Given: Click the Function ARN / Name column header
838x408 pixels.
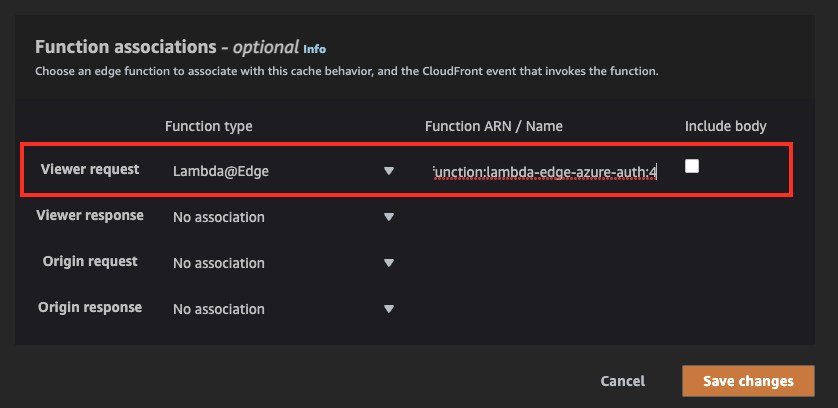Looking at the screenshot, I should 494,127.
